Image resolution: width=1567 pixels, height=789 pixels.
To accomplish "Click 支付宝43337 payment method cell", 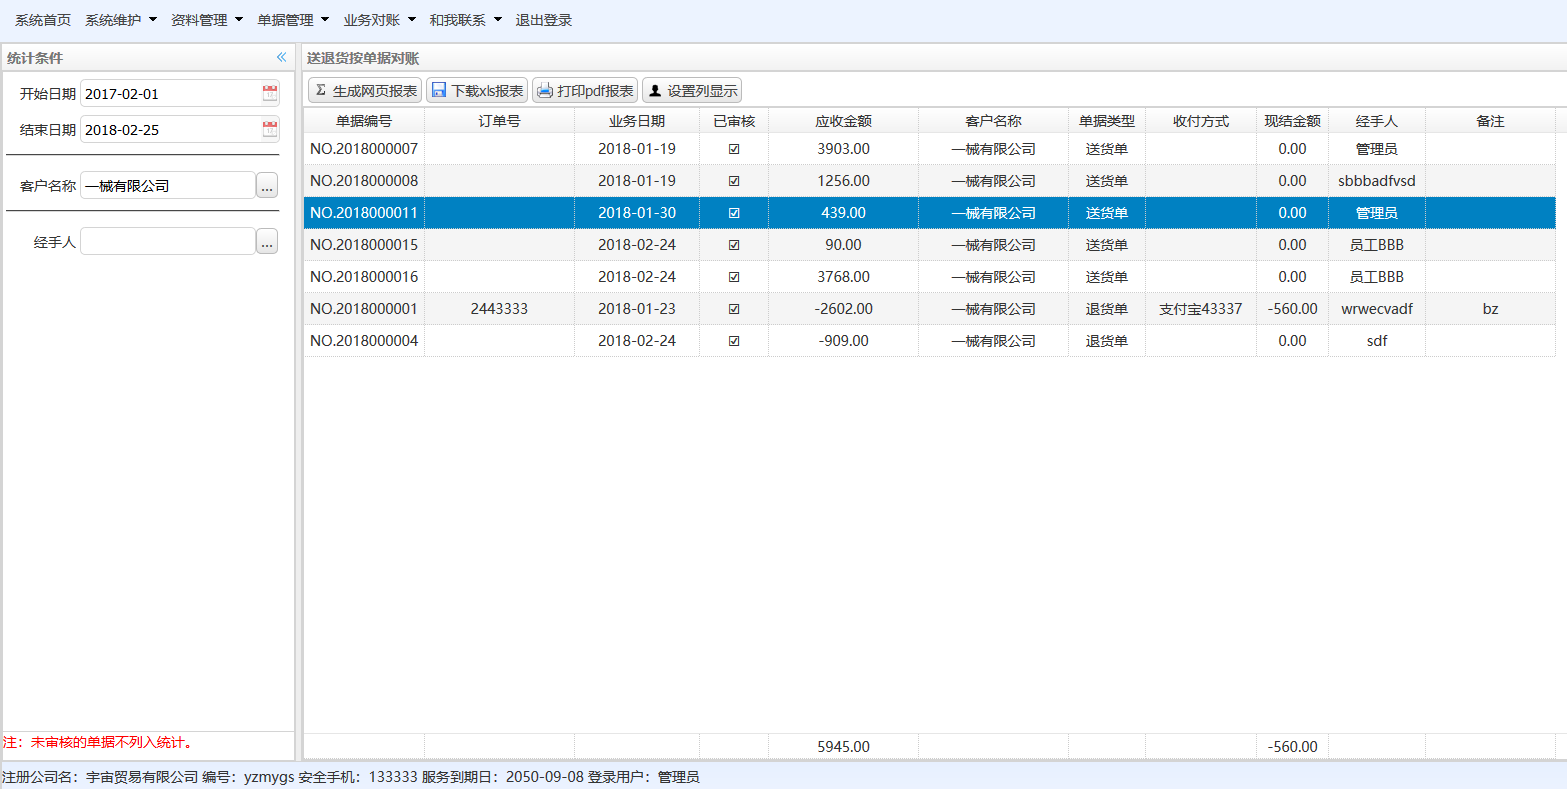I will [x=1201, y=309].
